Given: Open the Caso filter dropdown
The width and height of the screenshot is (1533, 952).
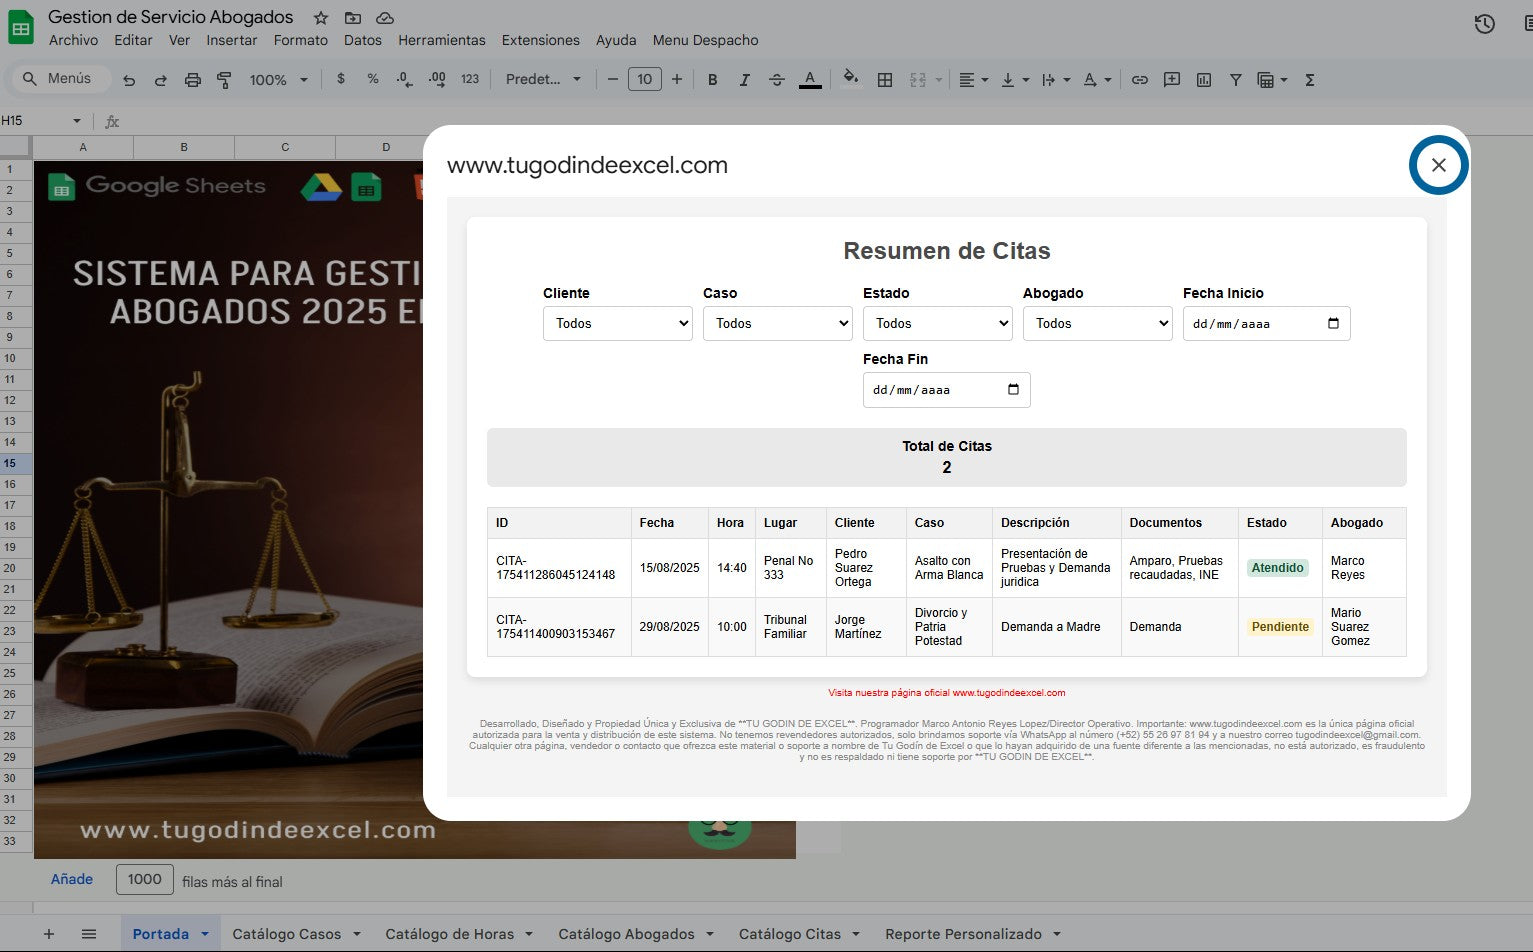Looking at the screenshot, I should point(778,323).
